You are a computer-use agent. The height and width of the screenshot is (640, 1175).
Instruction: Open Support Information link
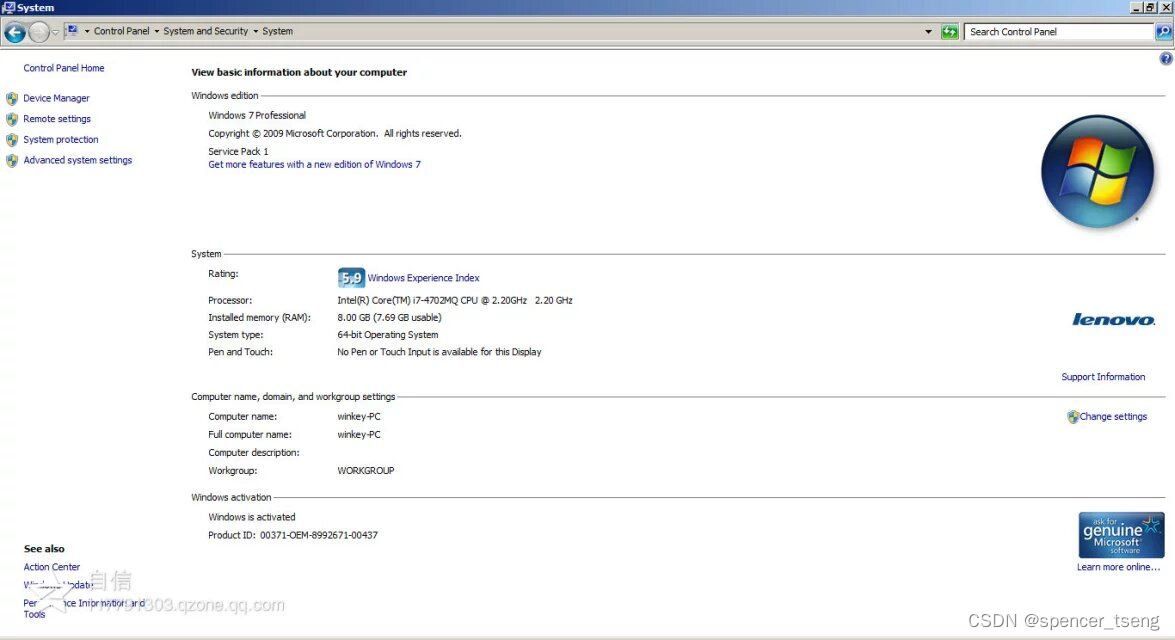(1103, 377)
